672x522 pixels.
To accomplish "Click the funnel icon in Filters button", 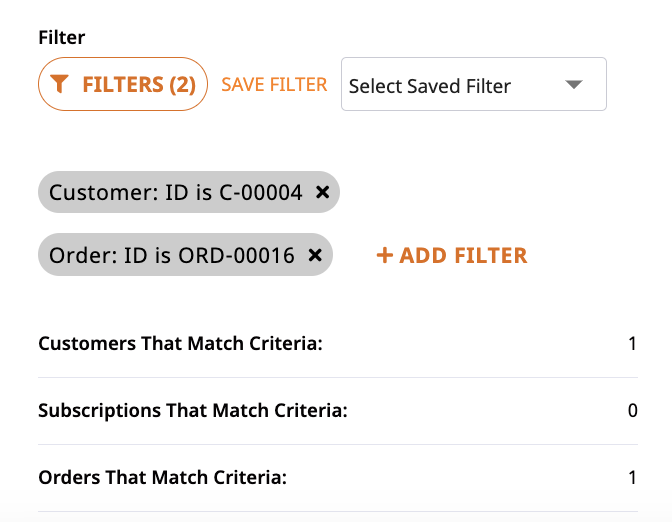I will coord(59,84).
